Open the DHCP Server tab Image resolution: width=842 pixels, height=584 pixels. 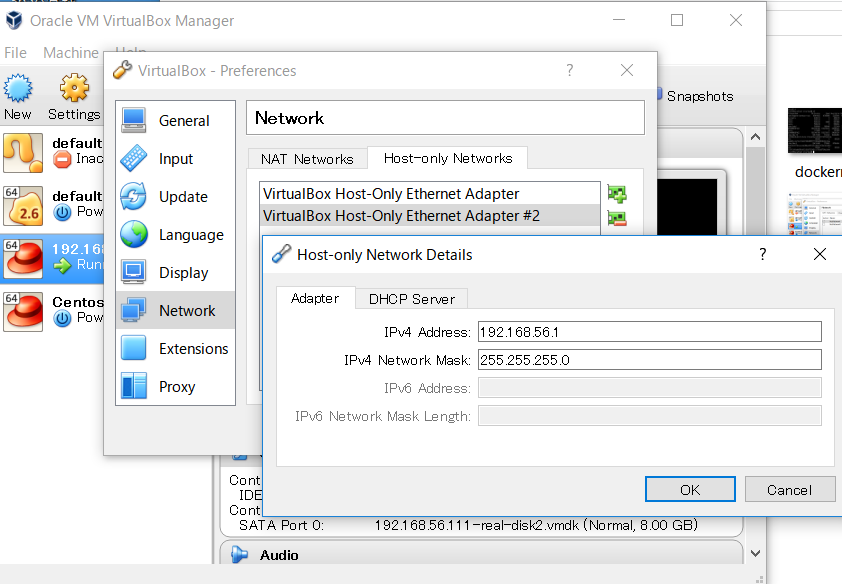pyautogui.click(x=411, y=299)
